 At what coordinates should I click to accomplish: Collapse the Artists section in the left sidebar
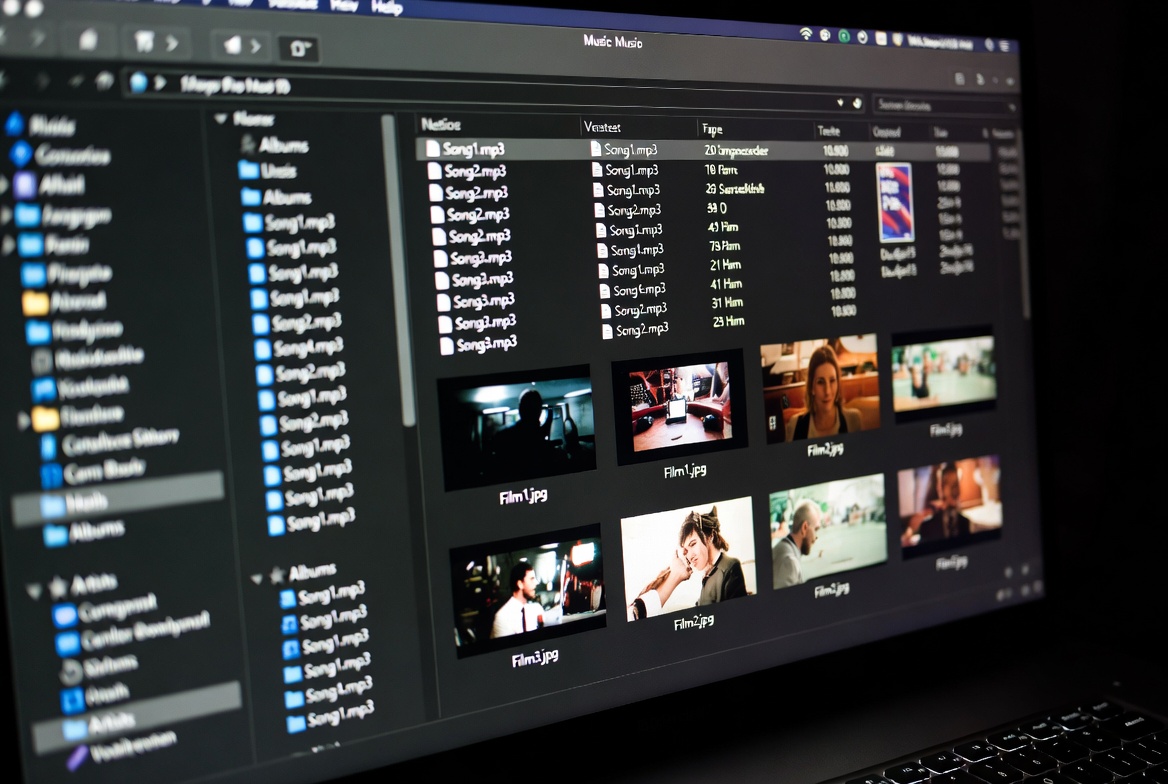pyautogui.click(x=33, y=589)
